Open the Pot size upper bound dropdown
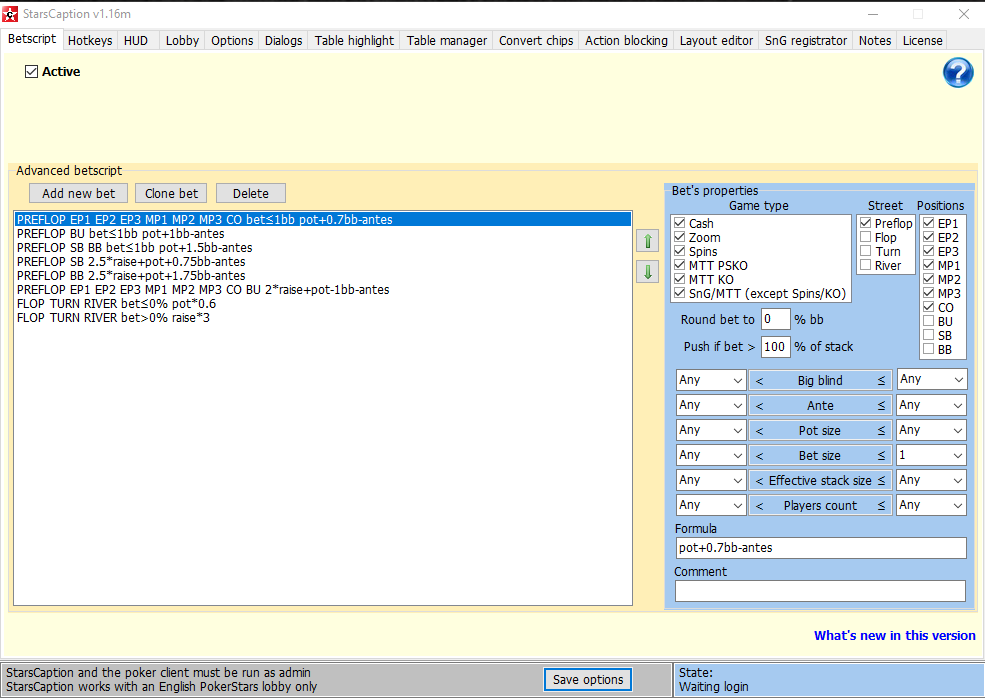 [932, 430]
